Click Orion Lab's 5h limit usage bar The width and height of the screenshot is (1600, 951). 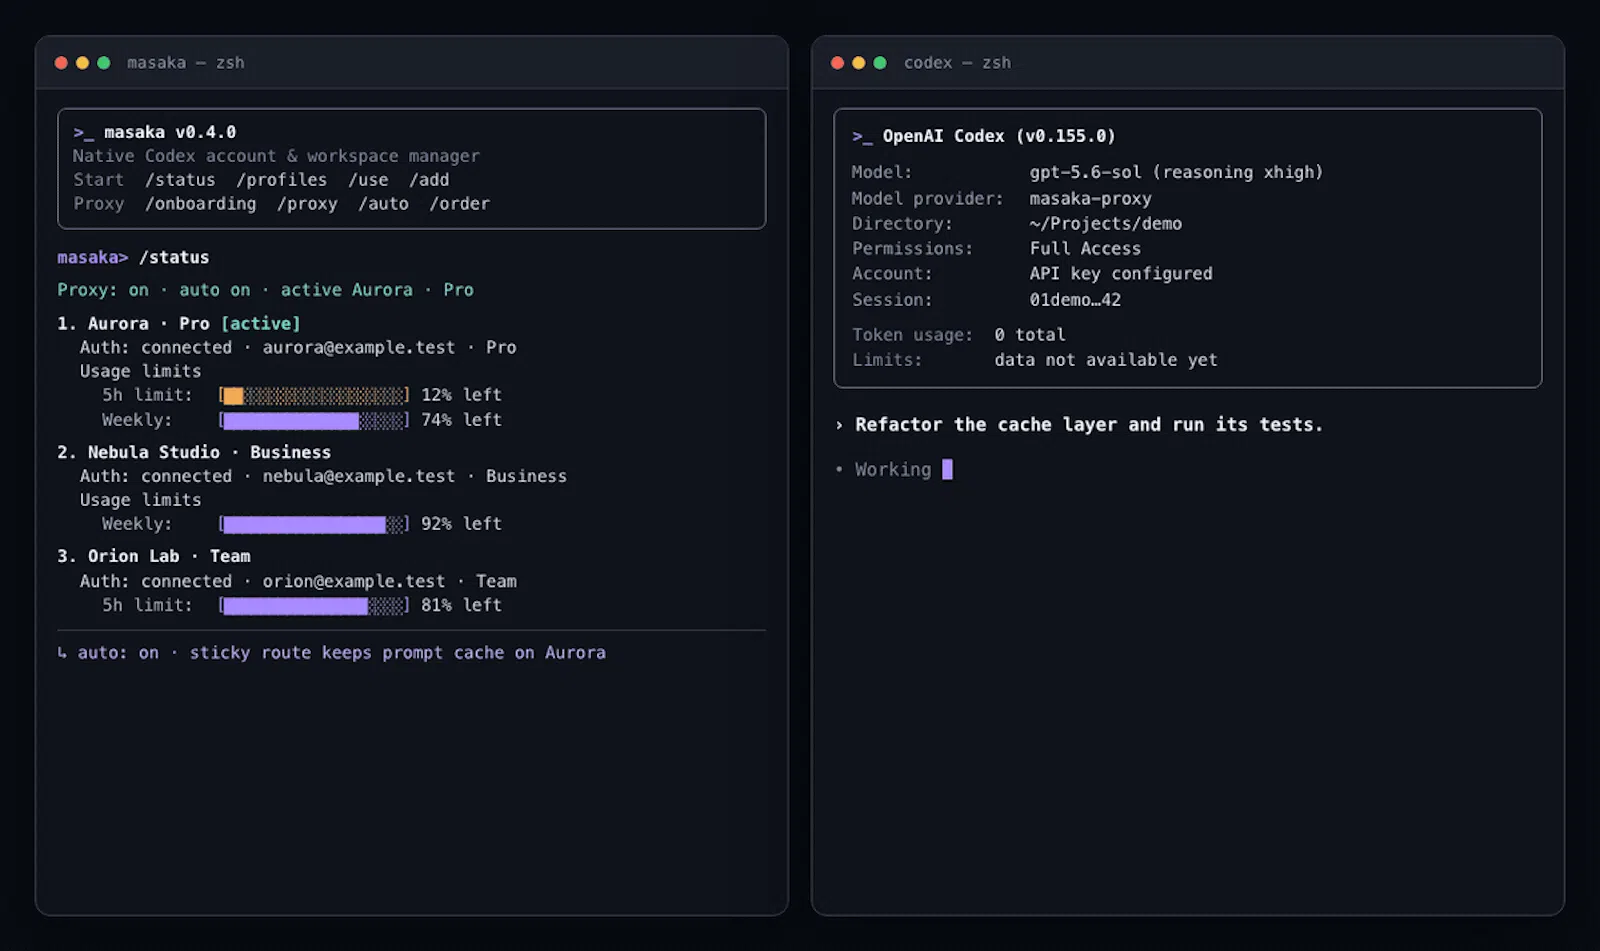(314, 606)
